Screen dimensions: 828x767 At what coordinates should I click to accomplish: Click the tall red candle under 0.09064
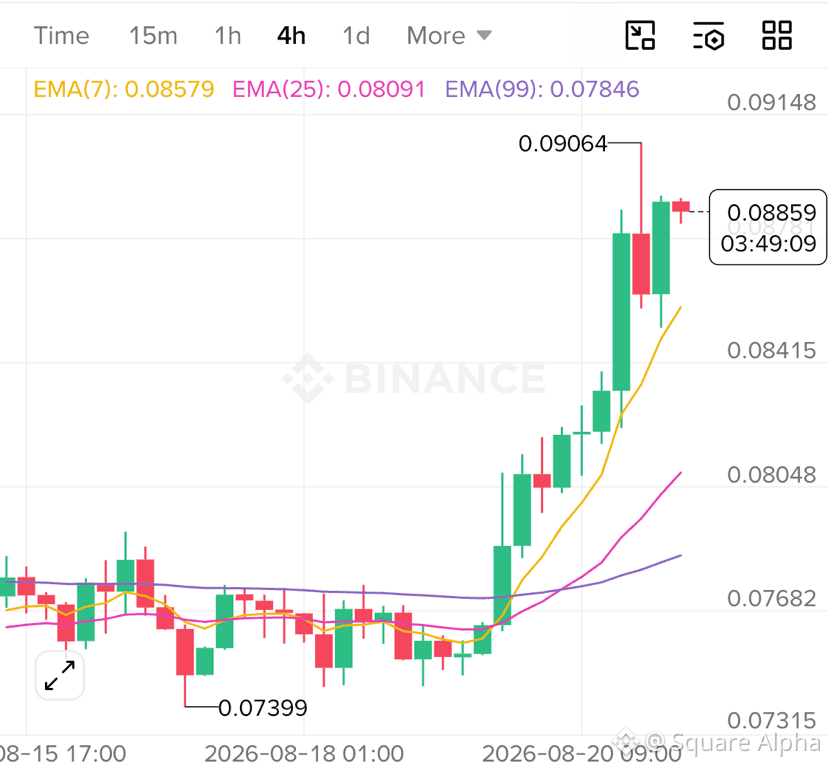click(641, 264)
